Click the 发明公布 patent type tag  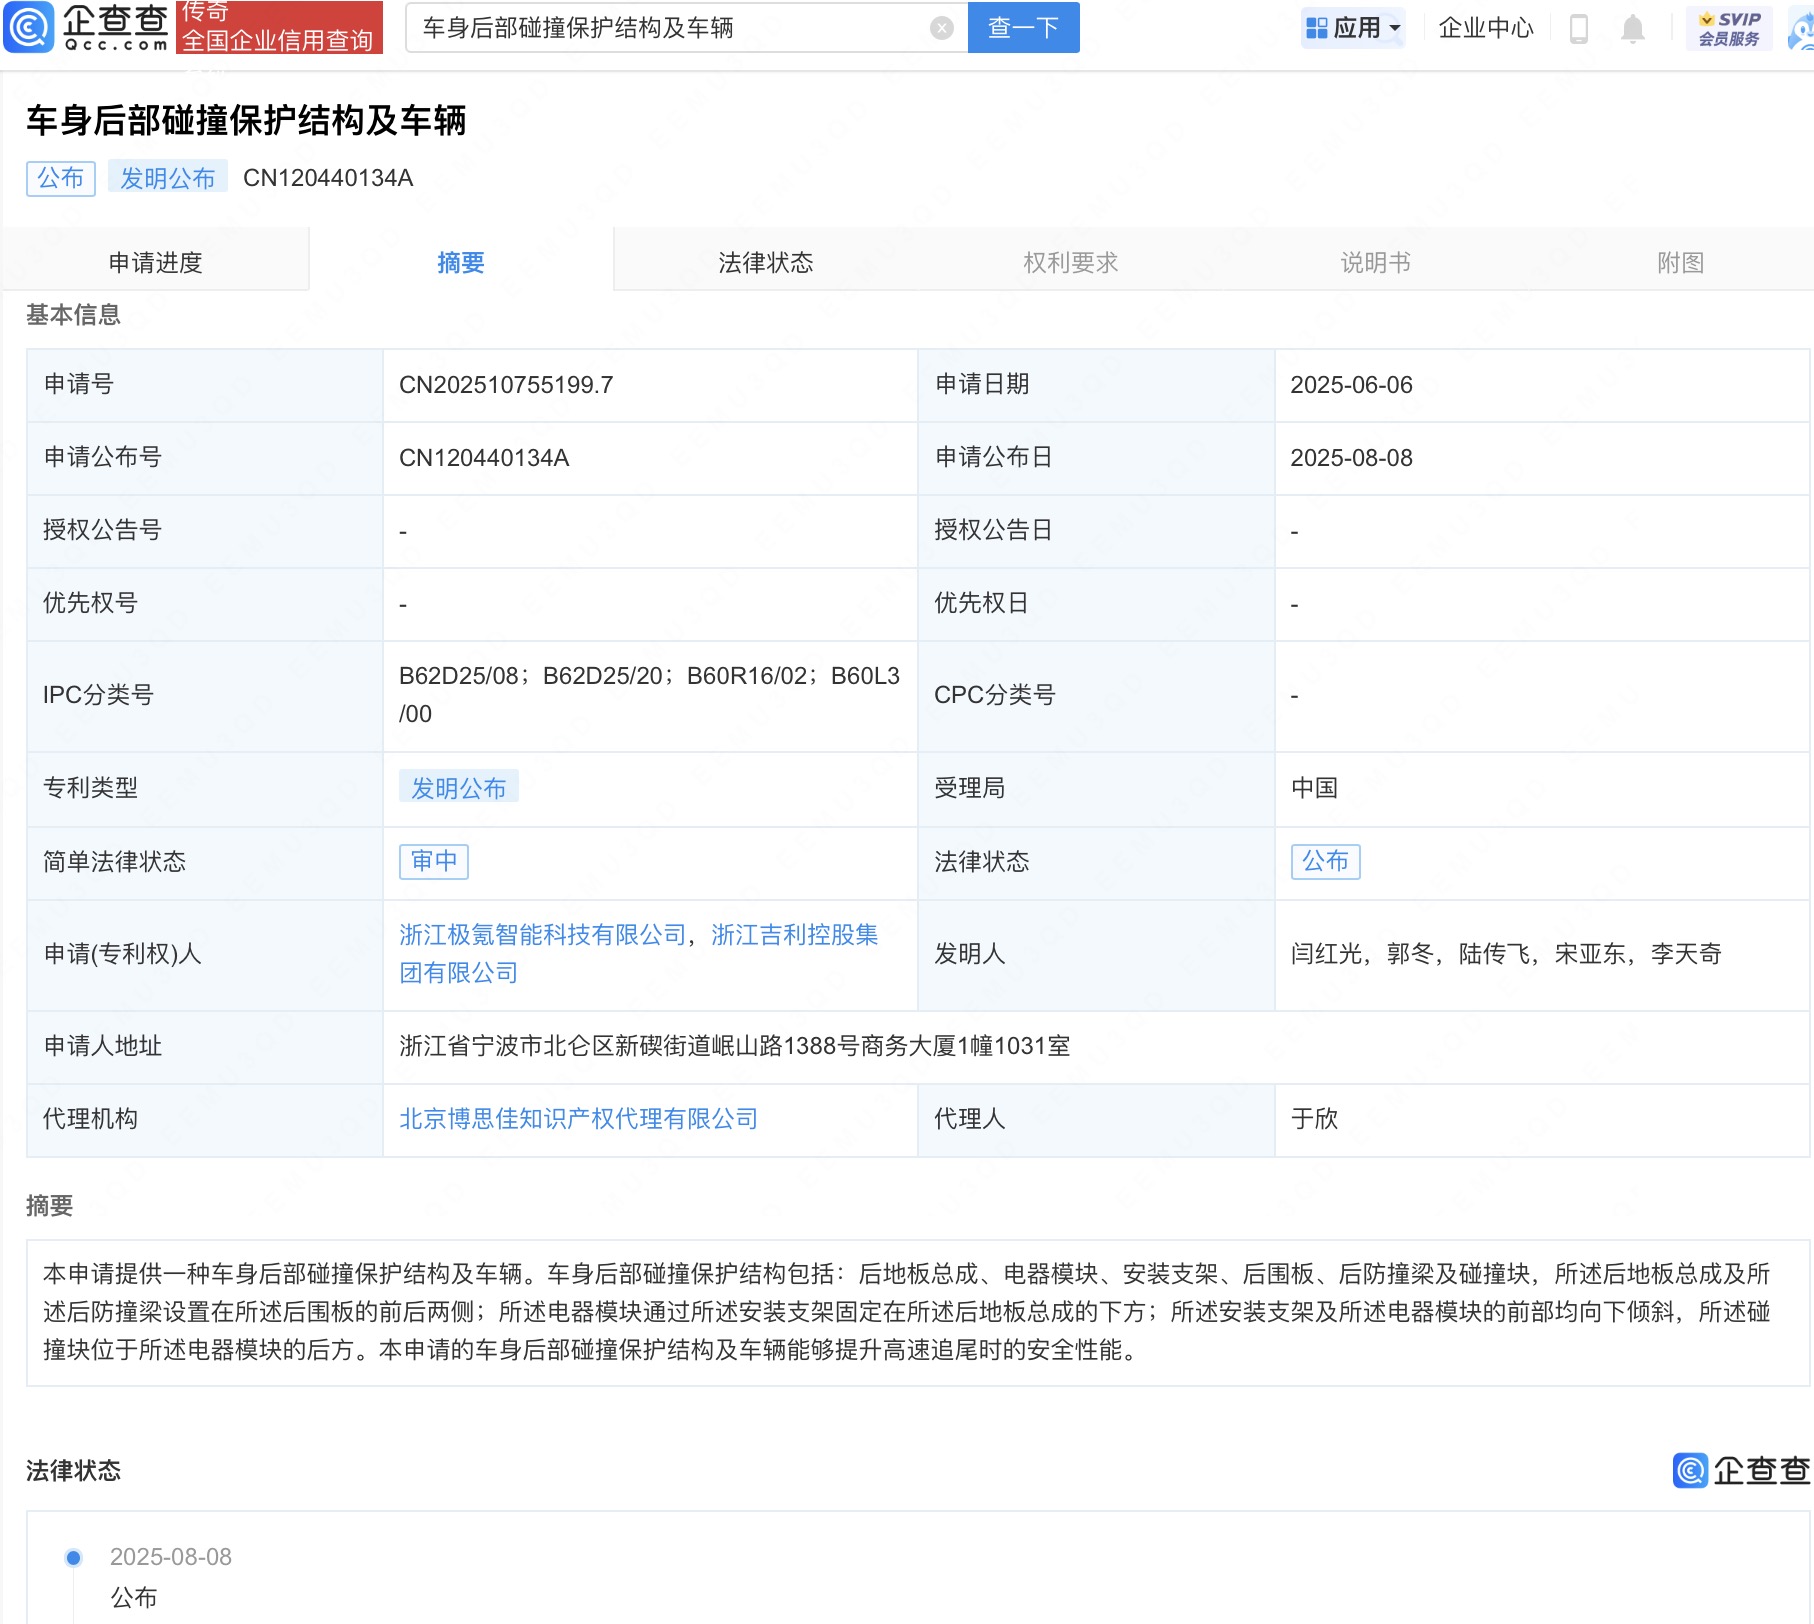[458, 789]
